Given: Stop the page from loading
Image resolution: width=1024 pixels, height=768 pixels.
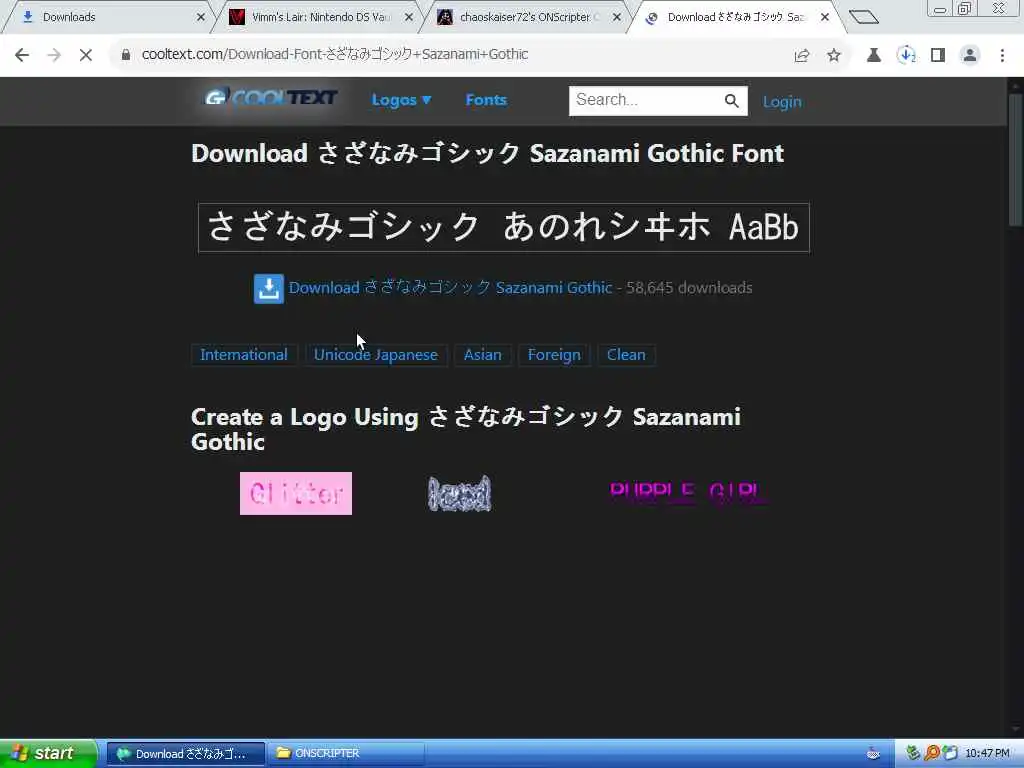Looking at the screenshot, I should tap(86, 55).
